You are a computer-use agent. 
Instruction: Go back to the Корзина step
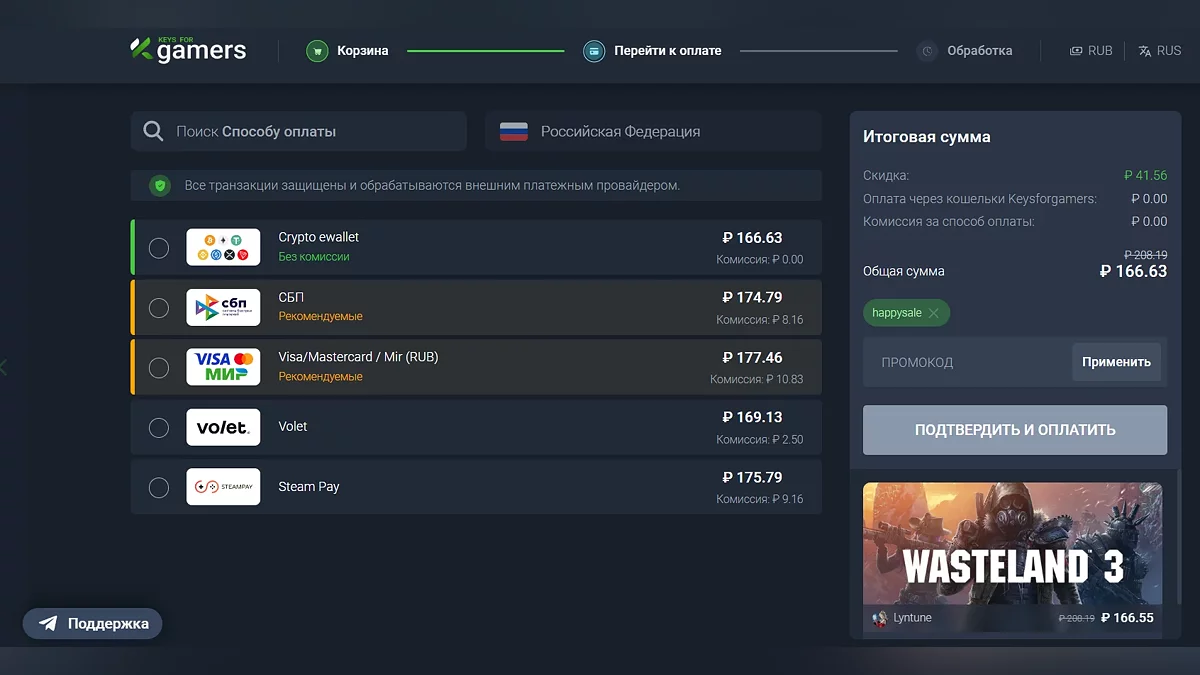tap(347, 50)
